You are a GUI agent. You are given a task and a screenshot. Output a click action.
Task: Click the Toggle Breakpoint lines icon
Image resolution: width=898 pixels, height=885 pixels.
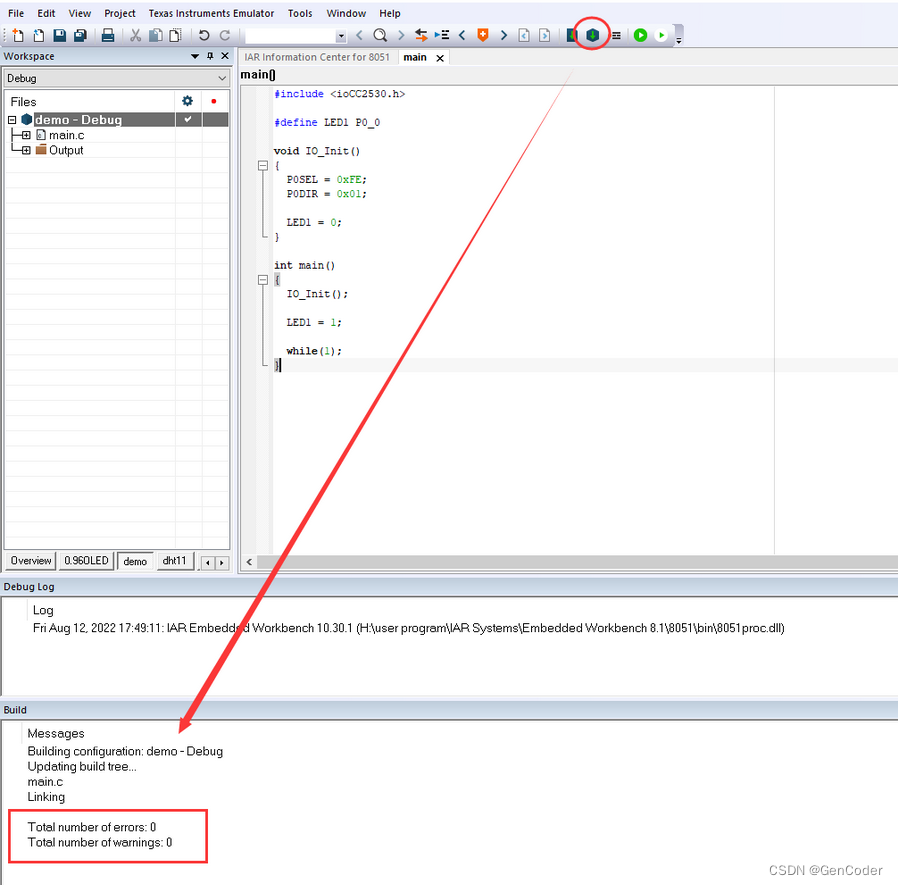(616, 36)
